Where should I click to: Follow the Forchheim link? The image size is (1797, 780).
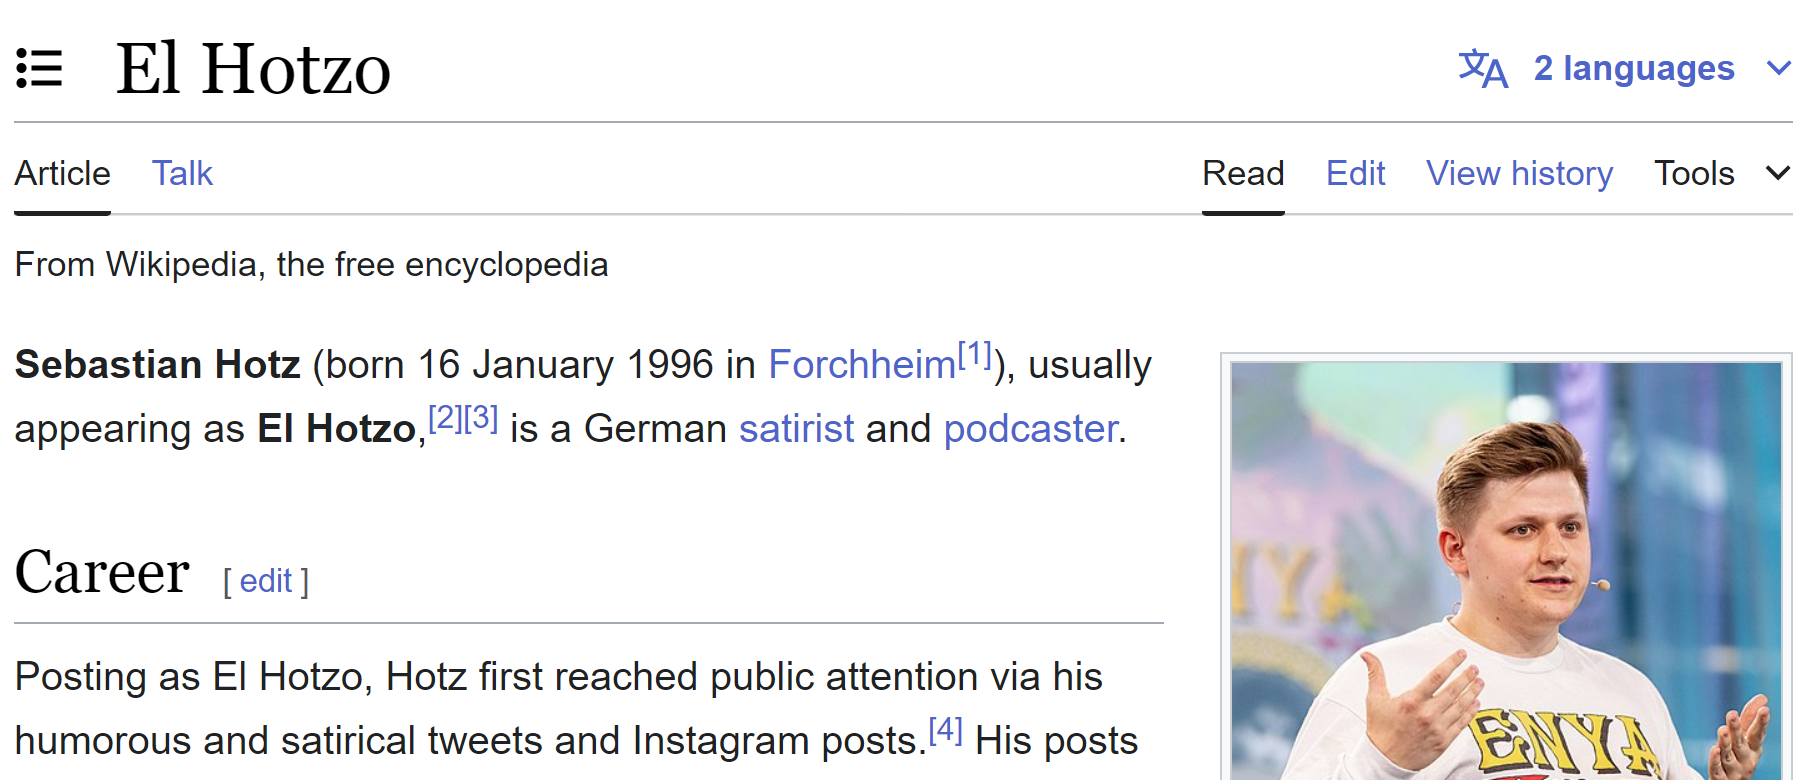(x=861, y=365)
